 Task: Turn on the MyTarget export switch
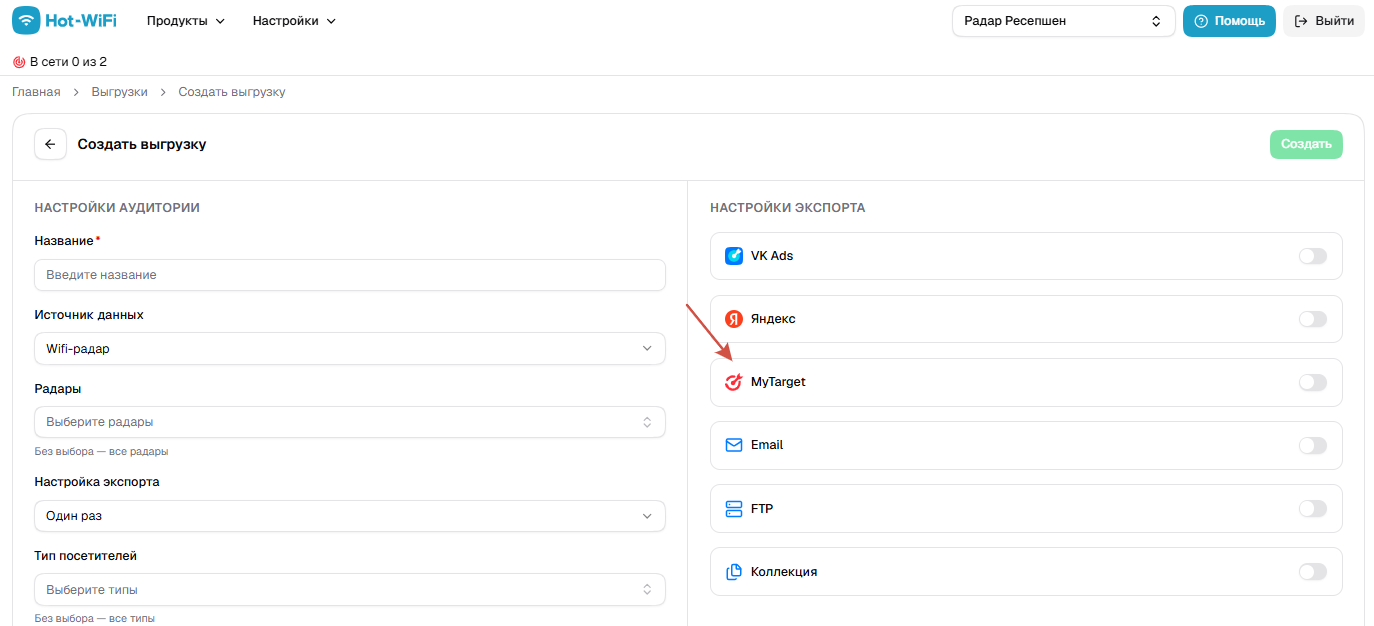coord(1313,382)
